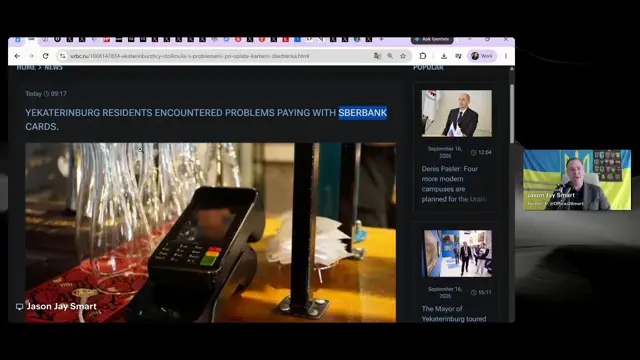Open the Denis Pasler thumbnail image
640x360 pixels.
(x=457, y=113)
